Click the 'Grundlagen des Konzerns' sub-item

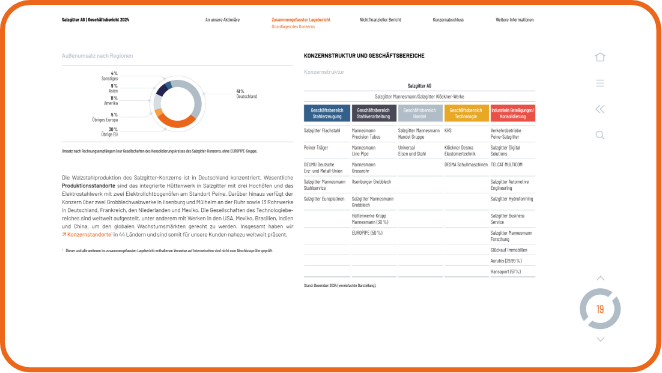293,27
